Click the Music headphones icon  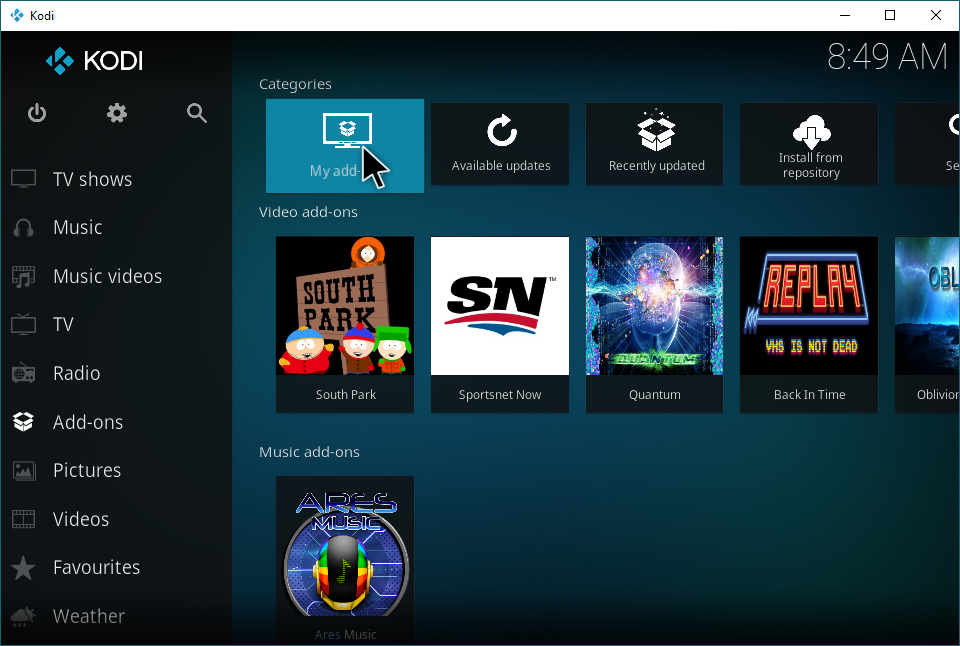click(x=23, y=227)
